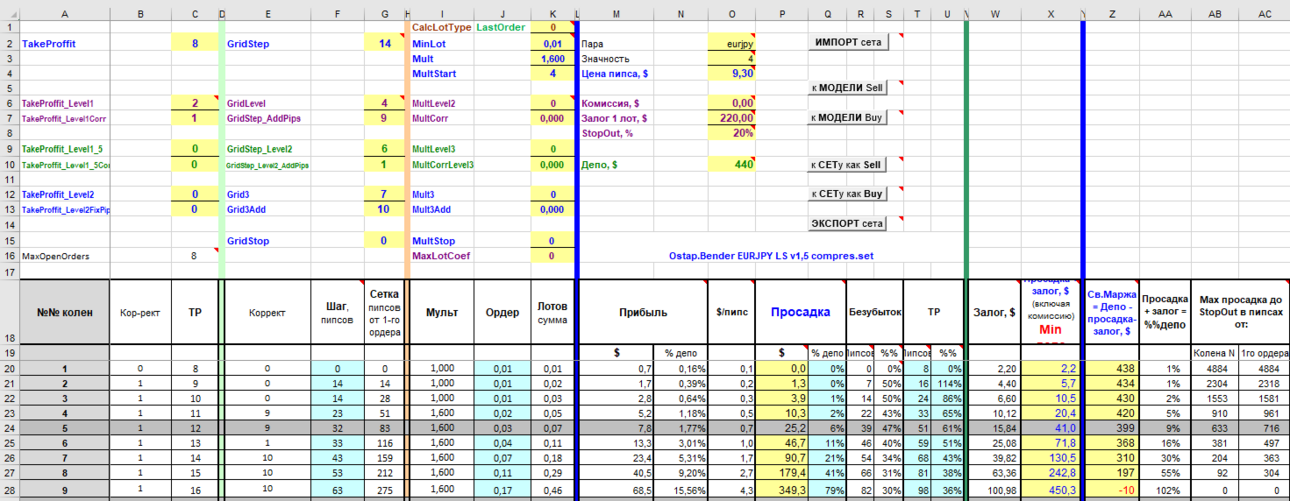Select the StopOut value cell 20%
The height and width of the screenshot is (501, 1290).
(731, 132)
